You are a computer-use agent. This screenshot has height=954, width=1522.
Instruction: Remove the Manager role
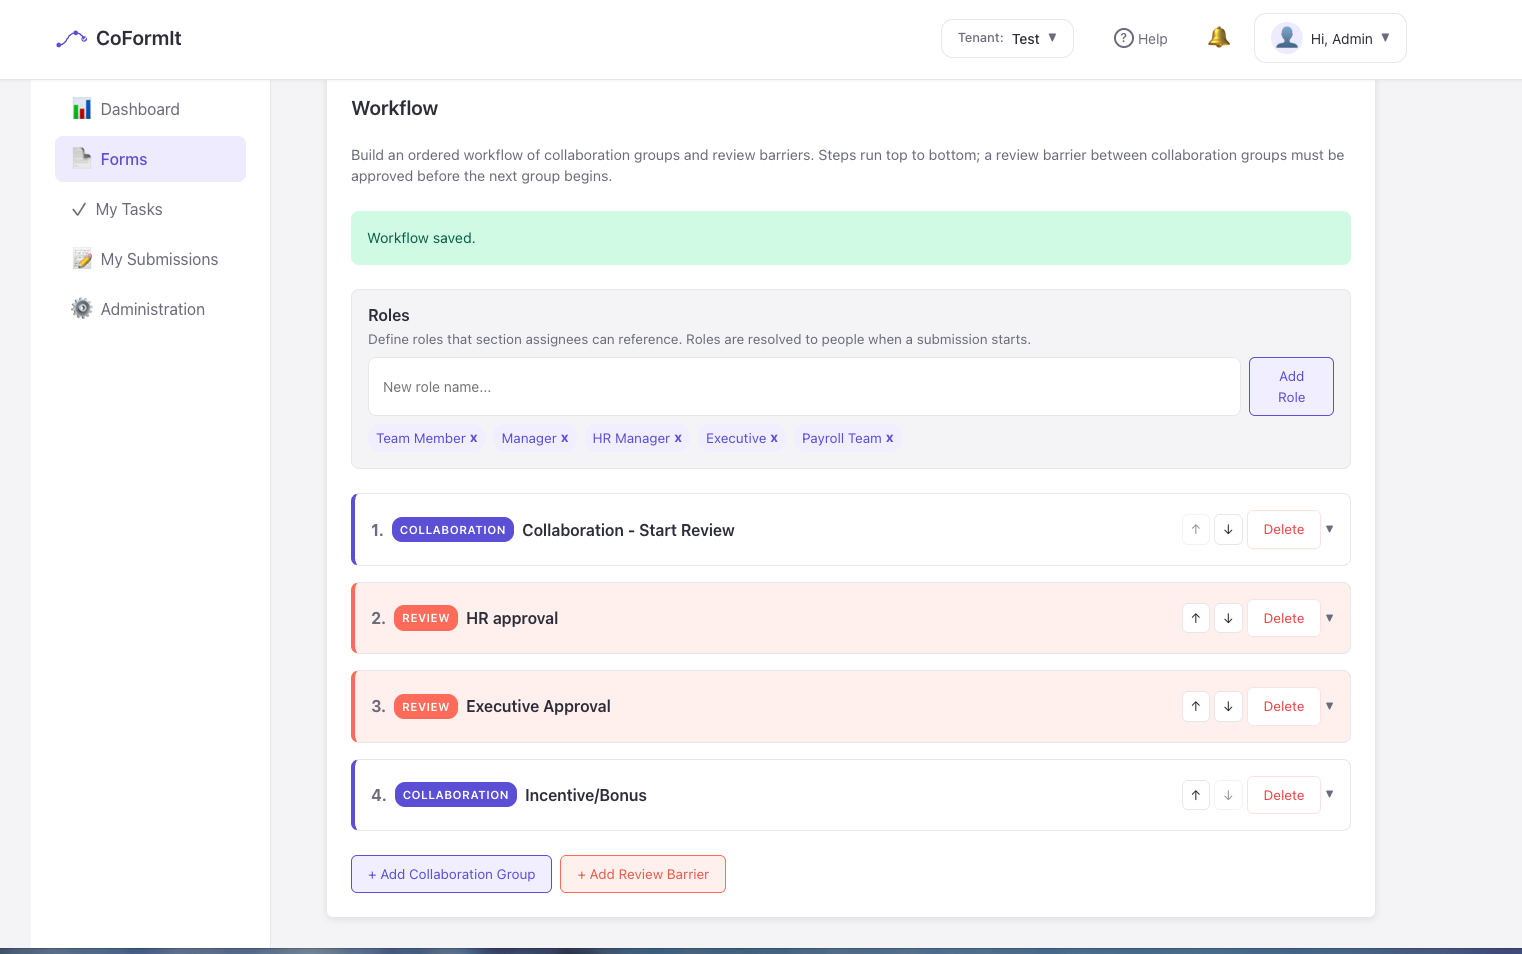pyautogui.click(x=565, y=438)
